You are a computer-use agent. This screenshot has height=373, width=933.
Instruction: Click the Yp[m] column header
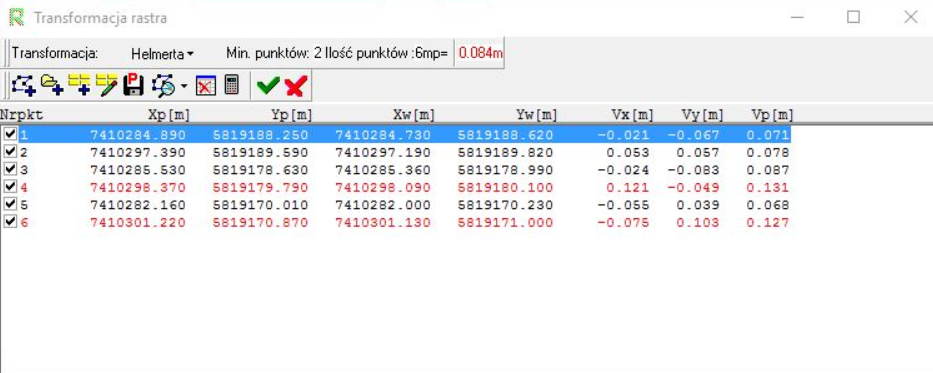tap(291, 114)
